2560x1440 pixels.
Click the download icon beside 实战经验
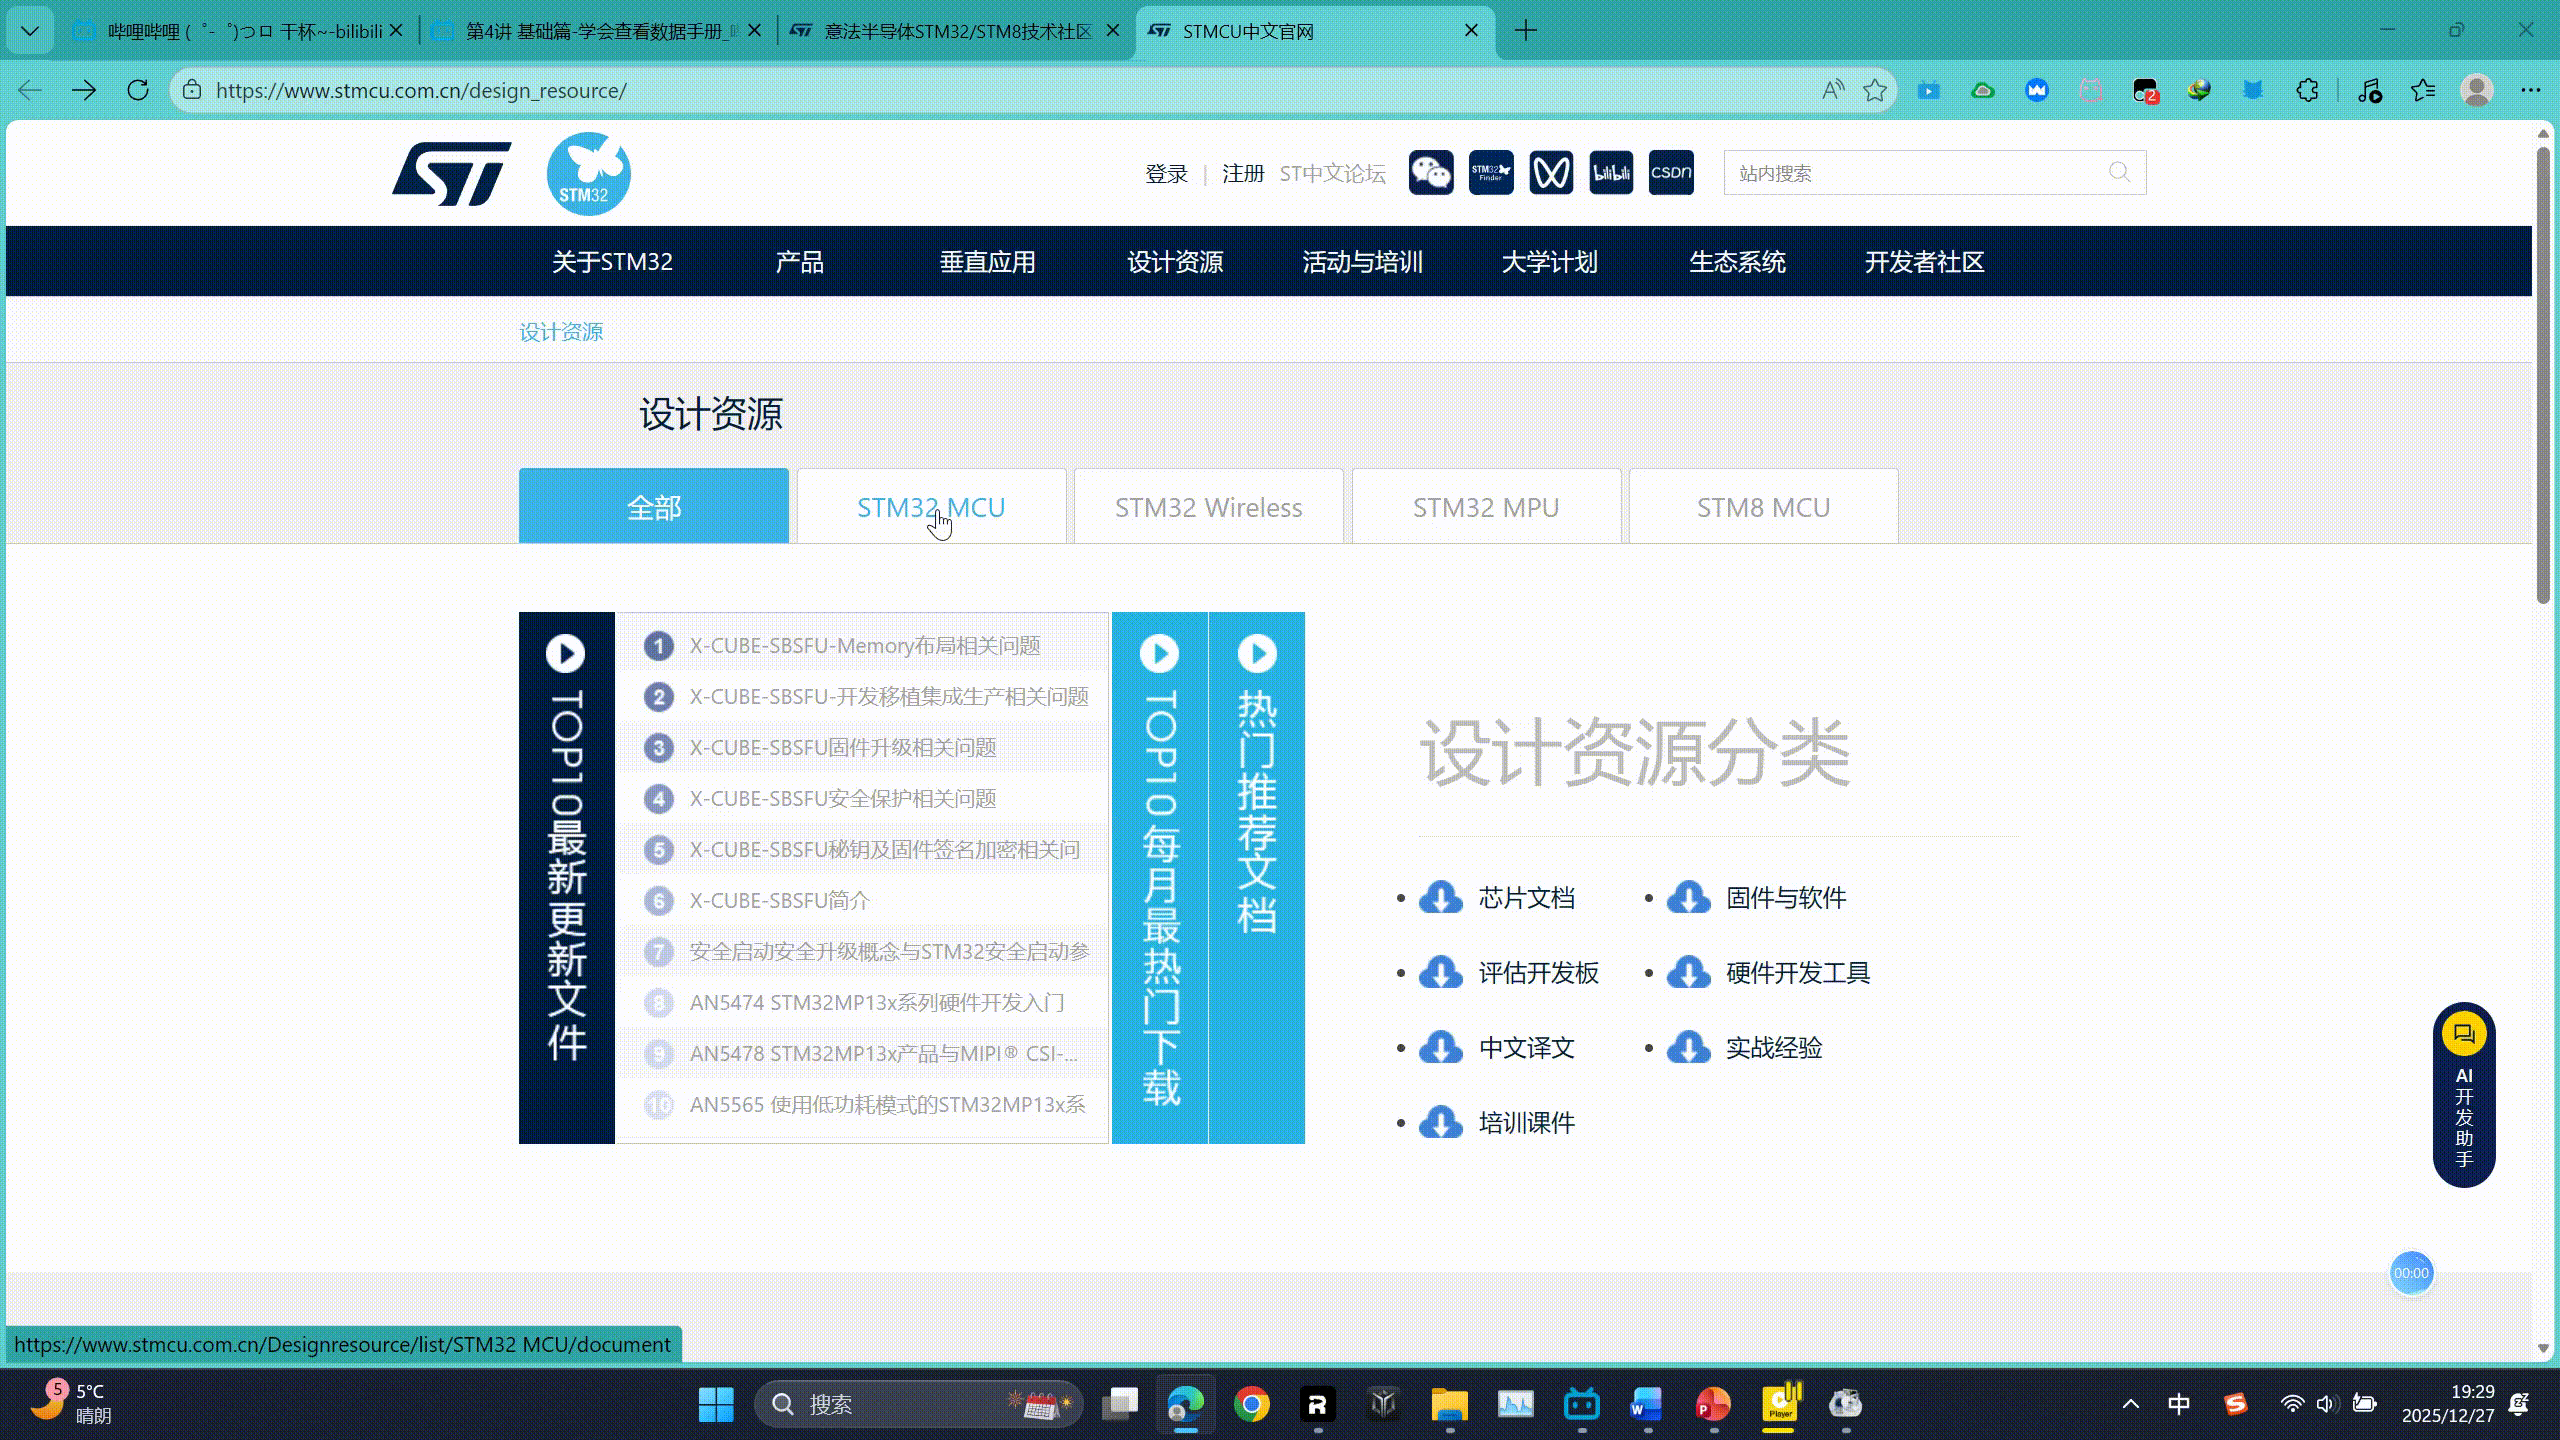click(x=1689, y=1048)
